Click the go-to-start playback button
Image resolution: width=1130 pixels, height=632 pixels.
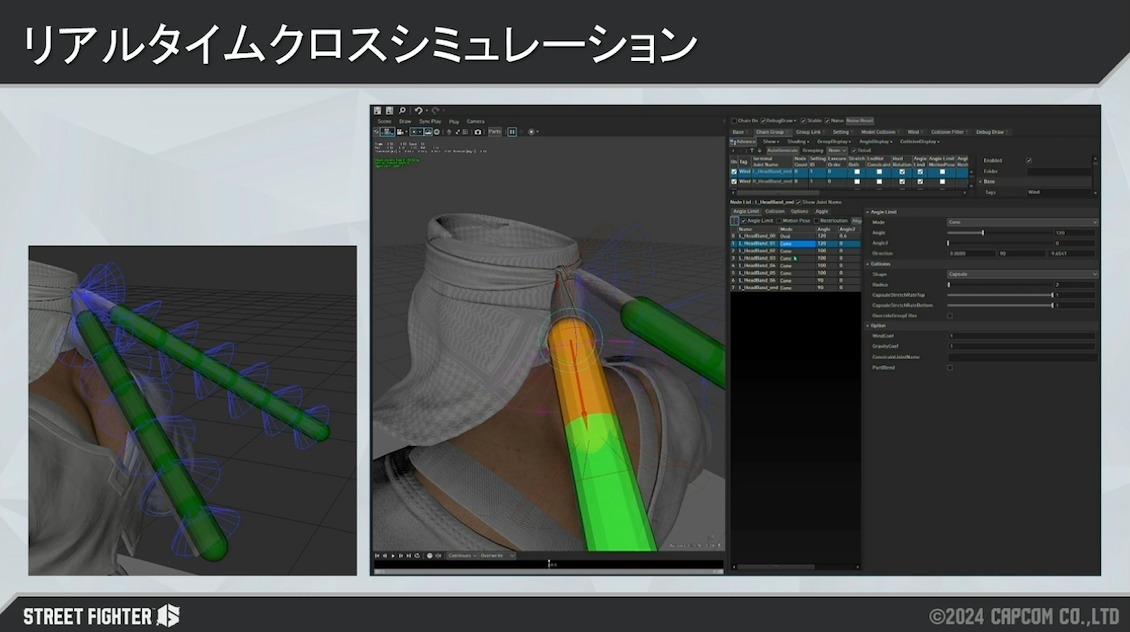coord(377,556)
